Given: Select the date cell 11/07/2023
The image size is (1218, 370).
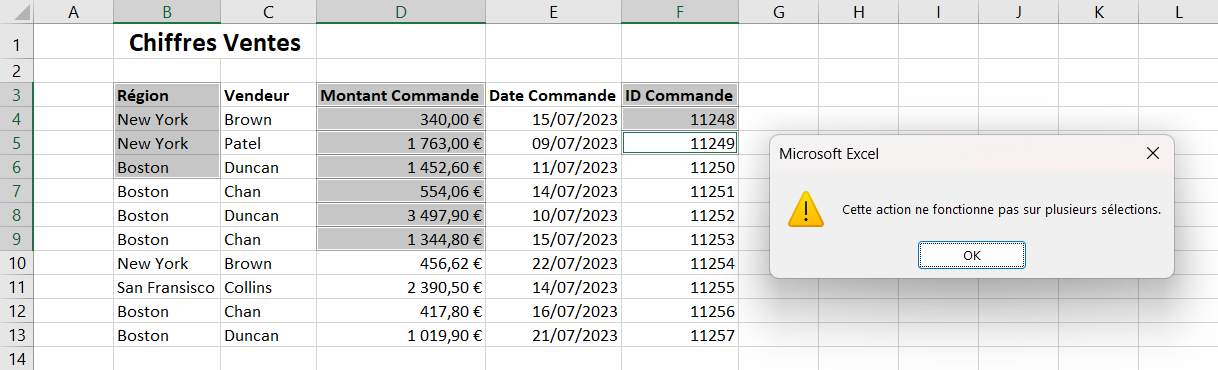Looking at the screenshot, I should point(553,167).
